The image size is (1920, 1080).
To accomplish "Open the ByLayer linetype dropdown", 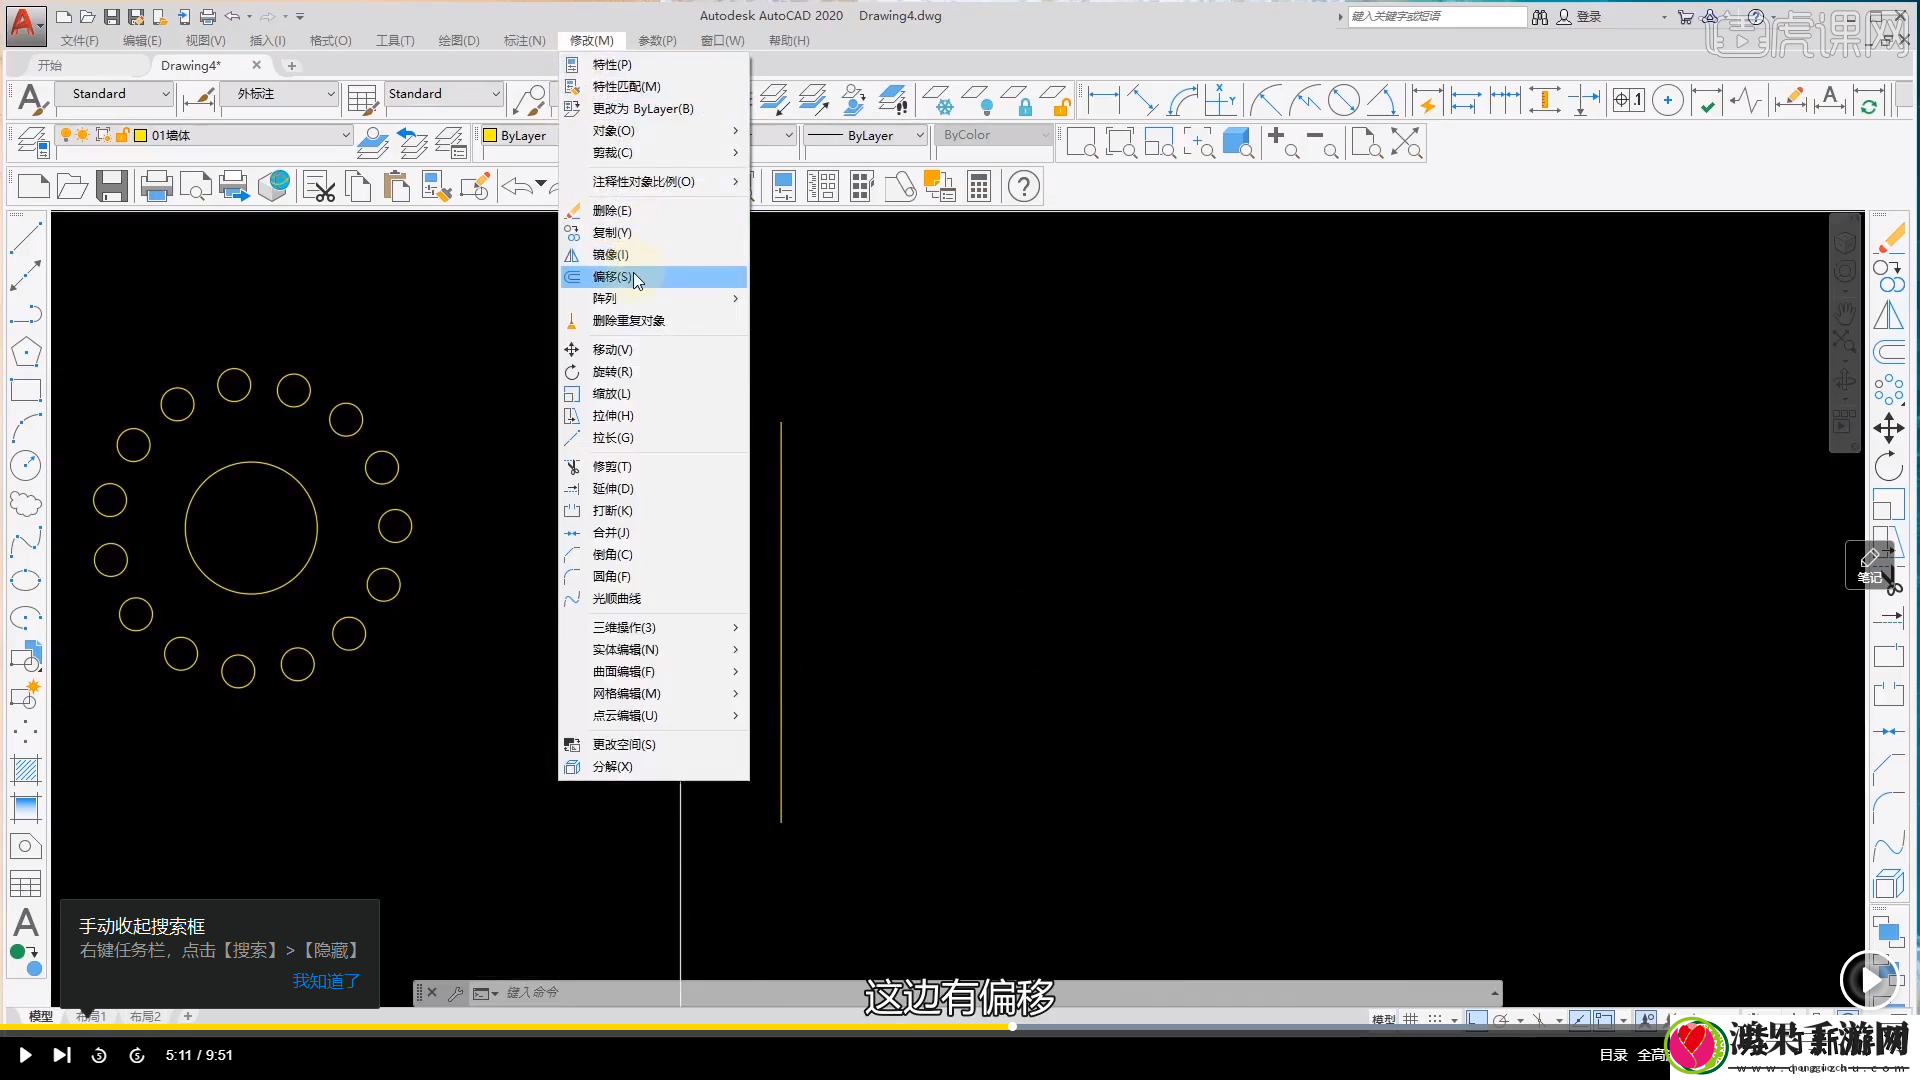I will coord(866,135).
